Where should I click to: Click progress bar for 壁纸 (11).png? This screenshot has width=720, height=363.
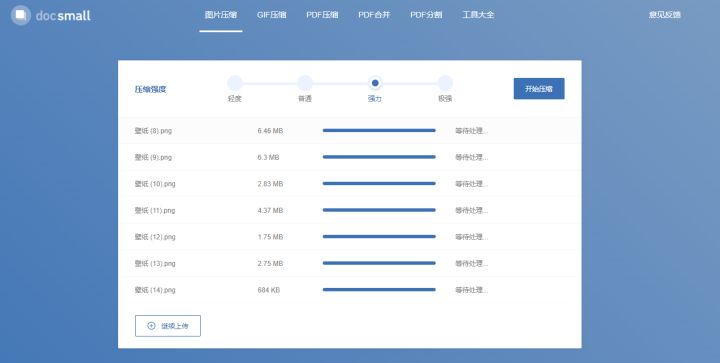click(x=379, y=210)
